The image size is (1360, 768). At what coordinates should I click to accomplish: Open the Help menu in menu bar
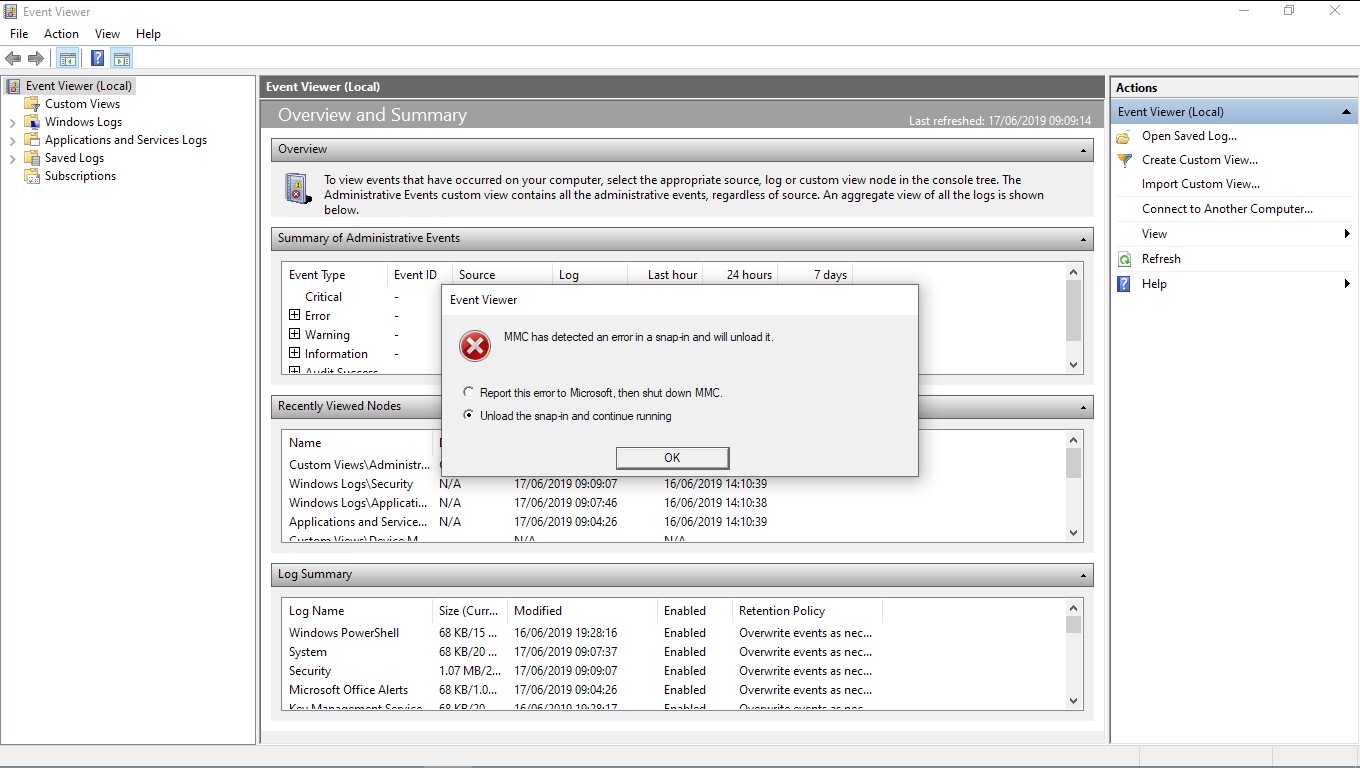click(x=148, y=33)
